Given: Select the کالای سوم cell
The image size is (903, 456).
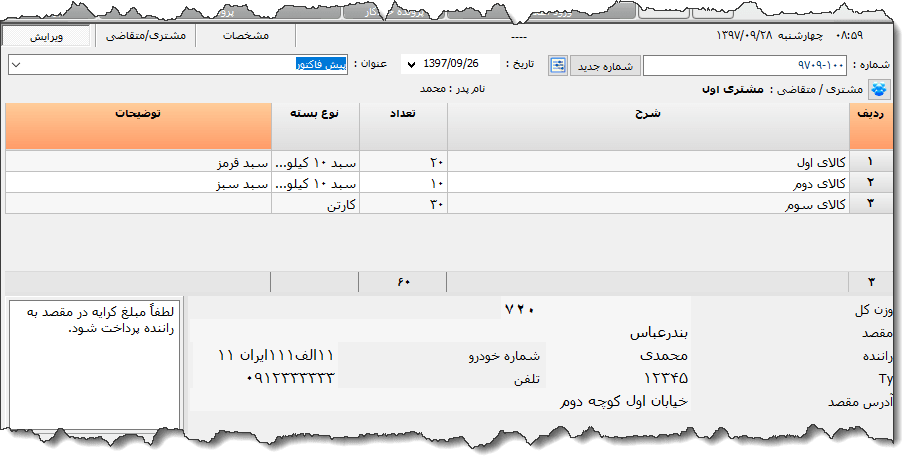Looking at the screenshot, I should (x=648, y=204).
